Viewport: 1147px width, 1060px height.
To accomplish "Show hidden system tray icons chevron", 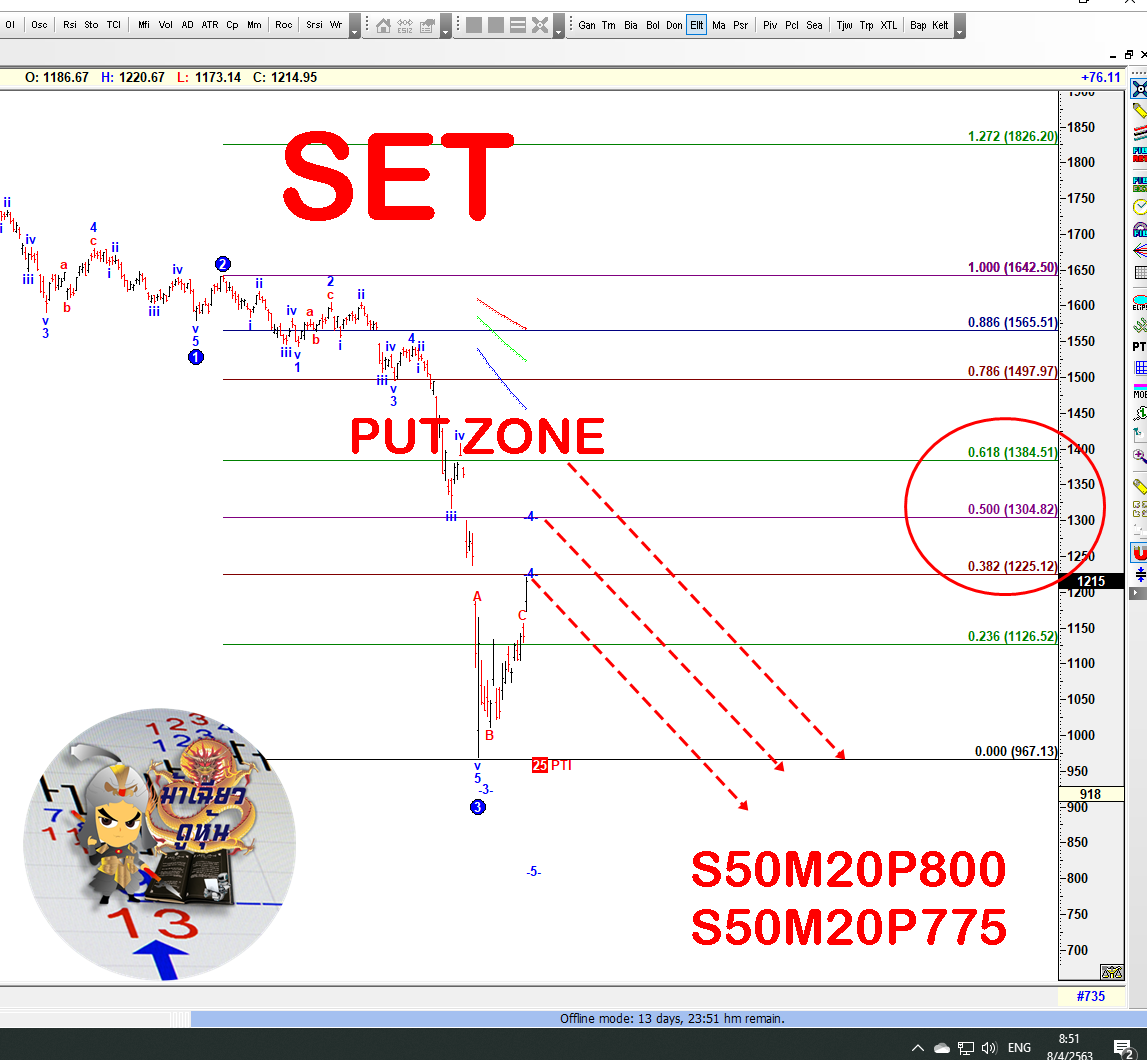I will (918, 1047).
